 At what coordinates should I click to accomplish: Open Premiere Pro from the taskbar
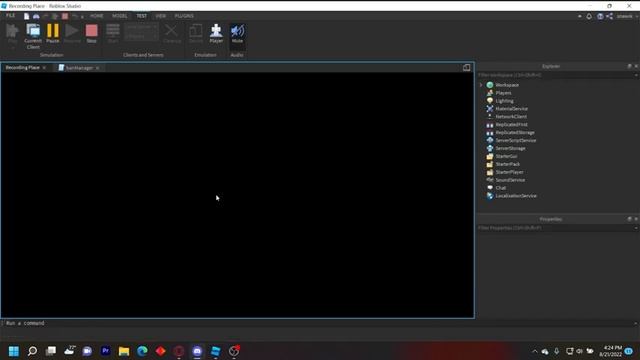point(106,351)
